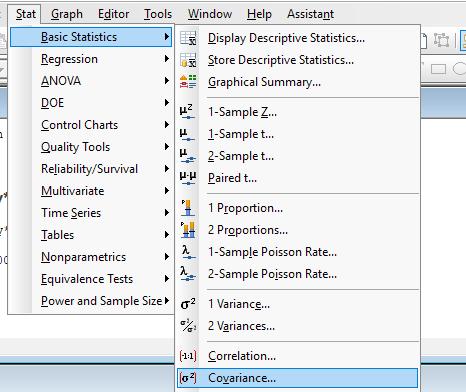Click the Quality Tools menu label
The height and width of the screenshot is (392, 466).
[75, 147]
